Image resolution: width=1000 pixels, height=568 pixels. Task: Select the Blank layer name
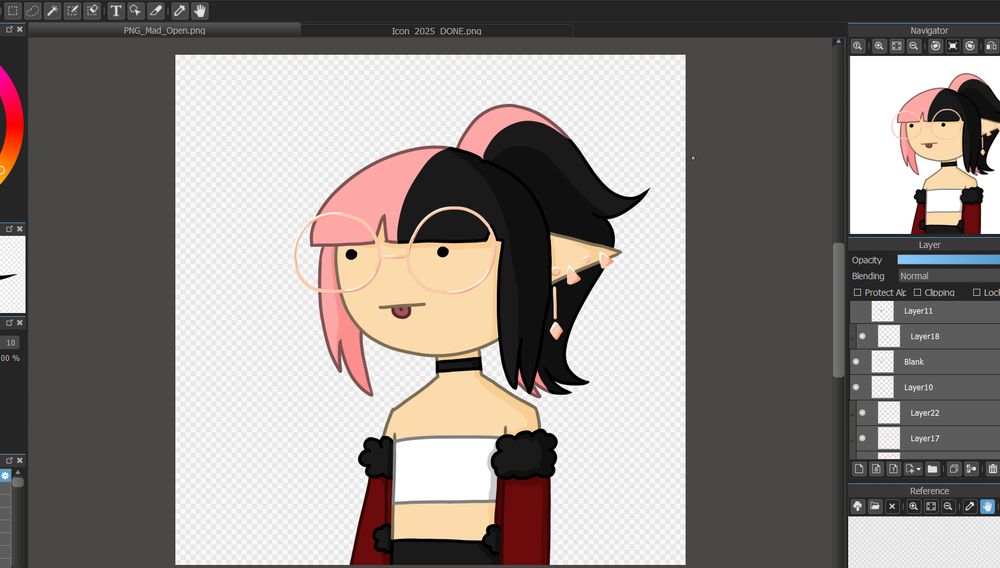click(x=913, y=361)
